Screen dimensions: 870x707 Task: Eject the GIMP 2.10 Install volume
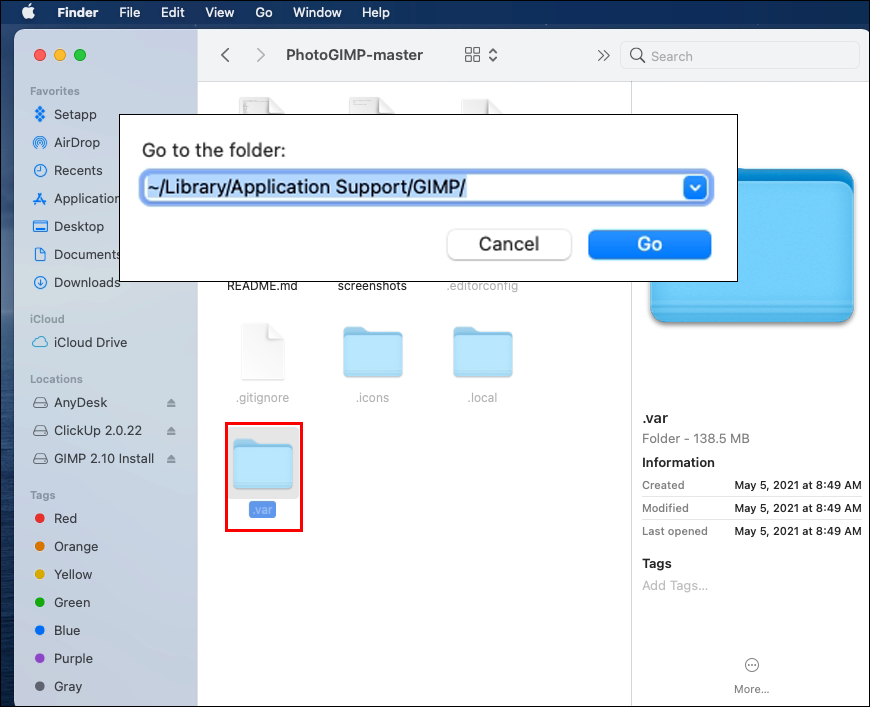point(171,458)
